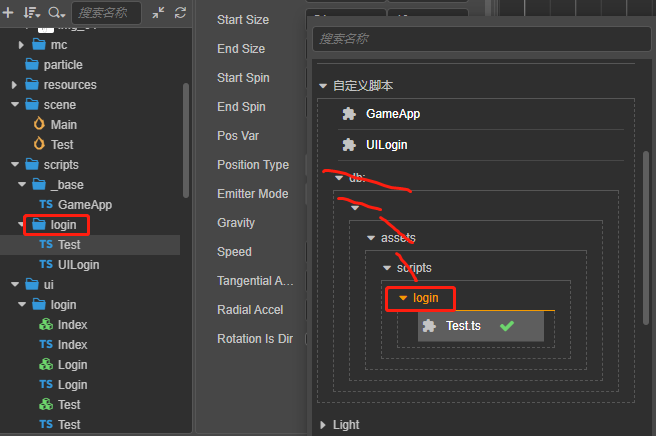656x436 pixels.
Task: Select the bottom Test TS file under ui
Action: point(60,425)
